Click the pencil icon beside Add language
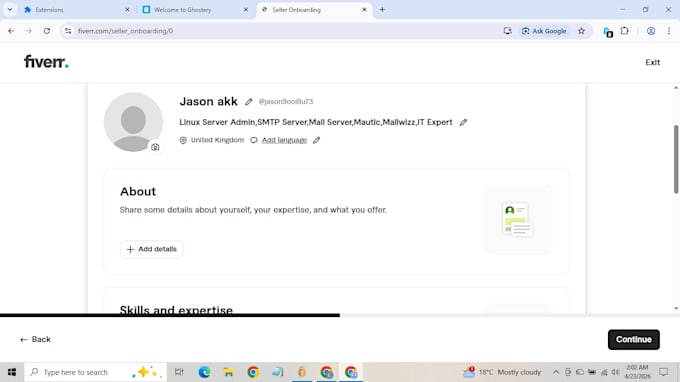The height and width of the screenshot is (382, 680). (x=317, y=140)
